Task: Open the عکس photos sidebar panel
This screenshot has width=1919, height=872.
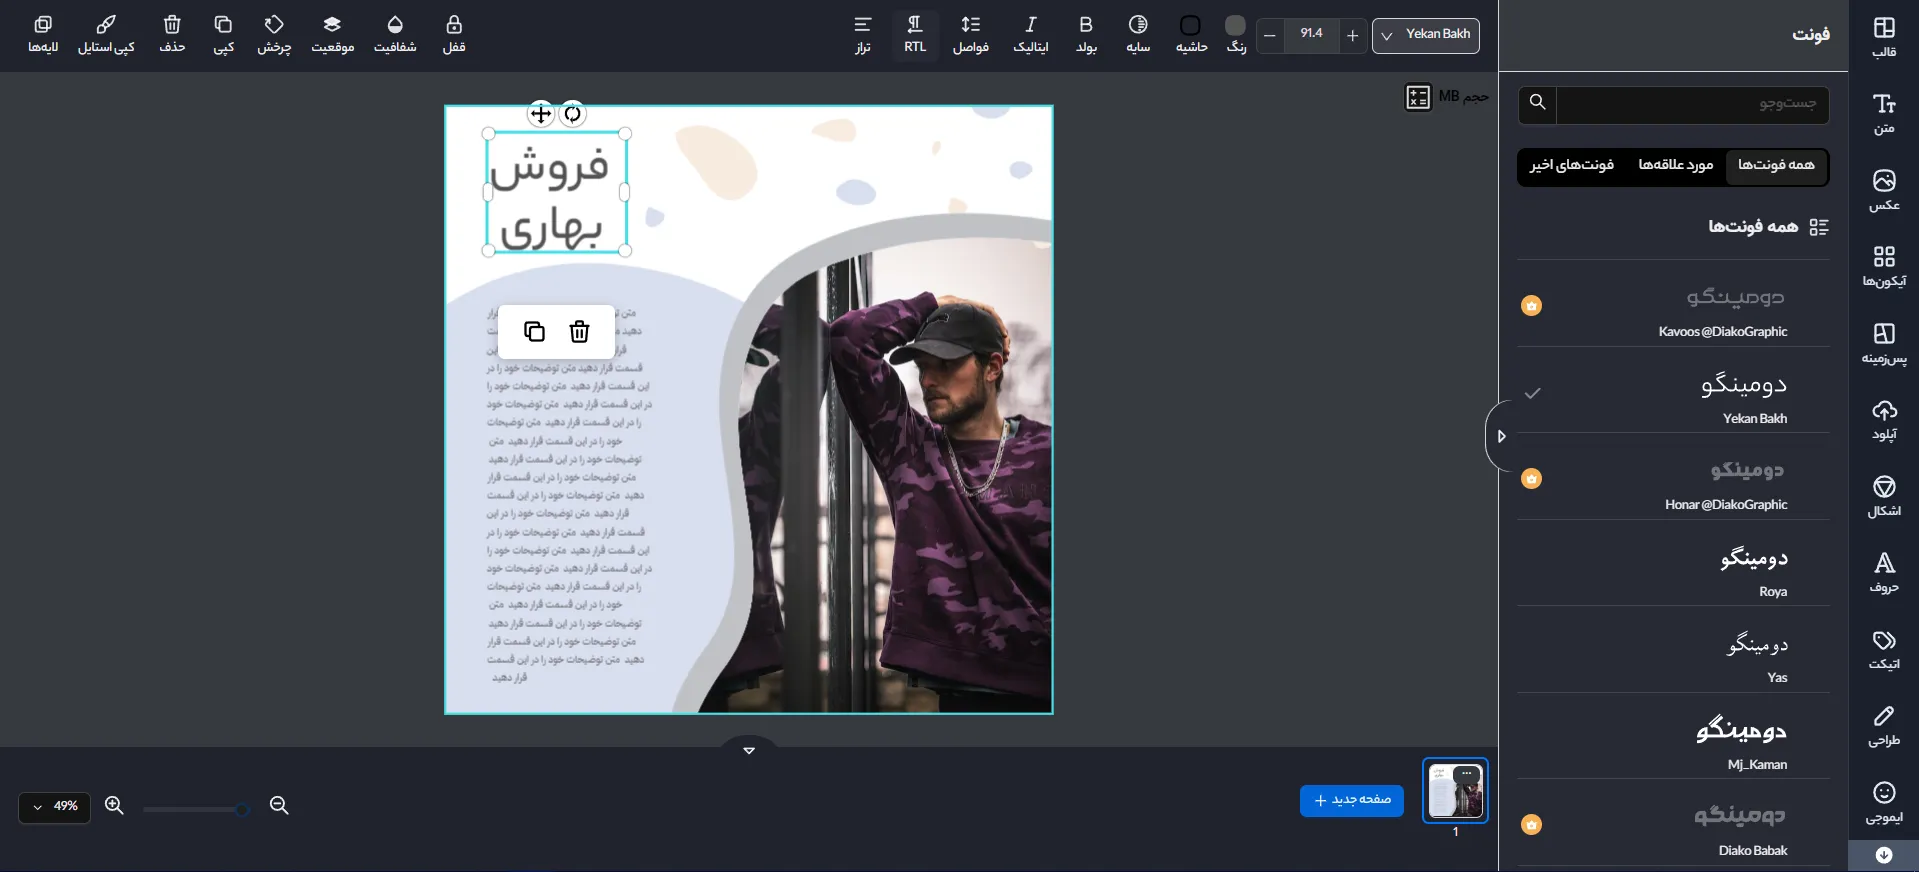Action: point(1884,190)
